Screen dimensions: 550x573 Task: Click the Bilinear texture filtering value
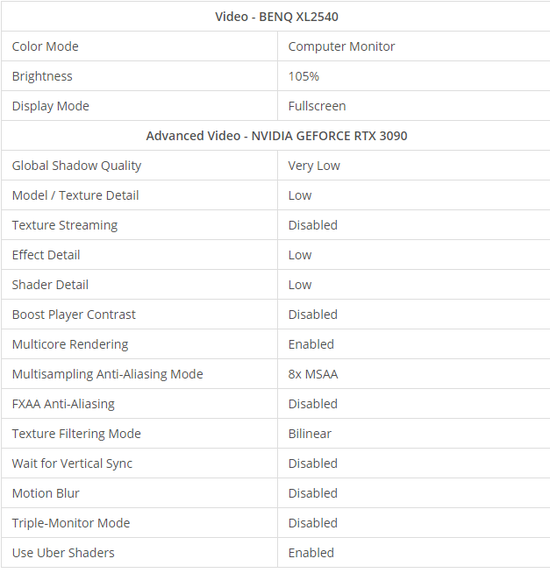pos(310,434)
